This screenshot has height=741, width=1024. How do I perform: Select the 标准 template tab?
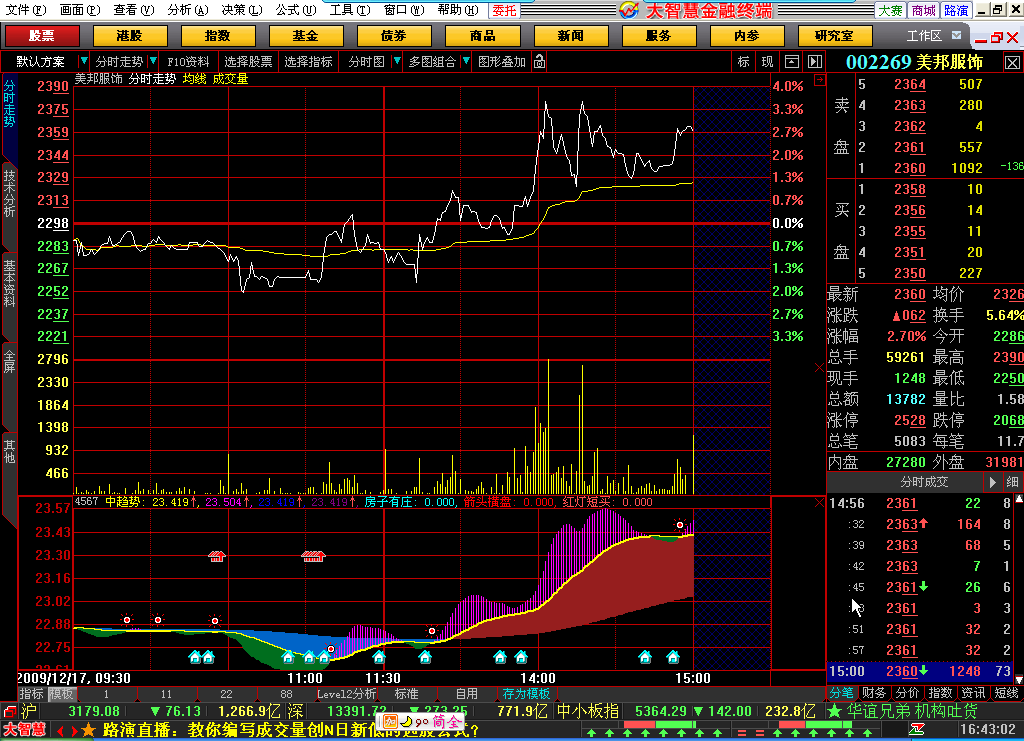pyautogui.click(x=406, y=693)
